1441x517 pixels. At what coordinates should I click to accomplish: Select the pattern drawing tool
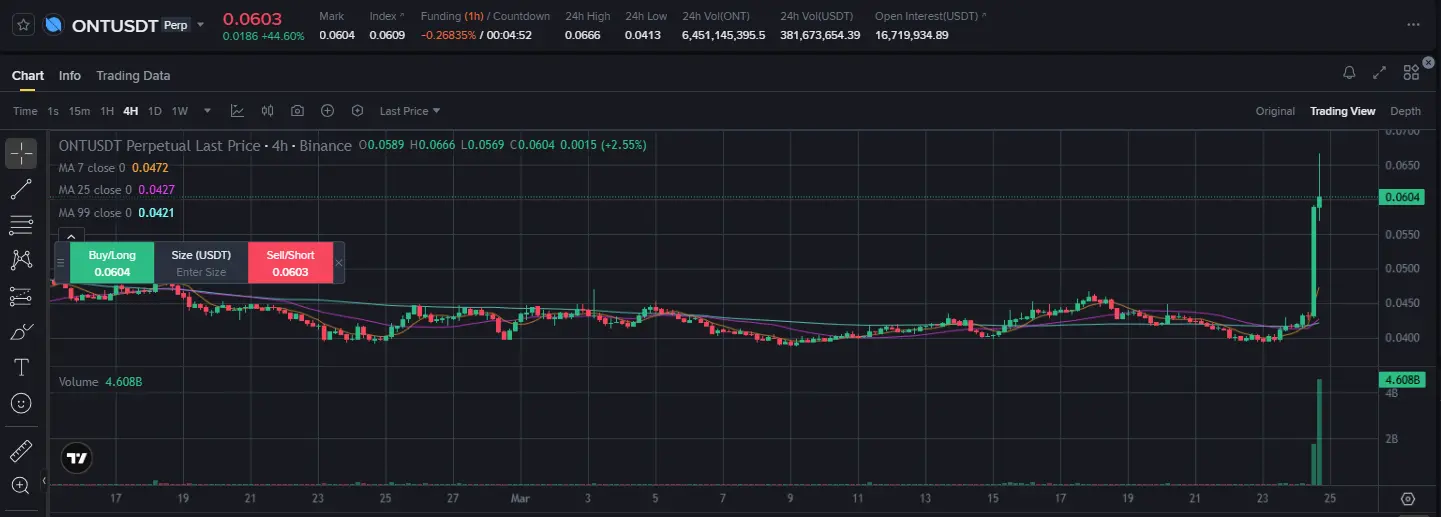point(21,260)
